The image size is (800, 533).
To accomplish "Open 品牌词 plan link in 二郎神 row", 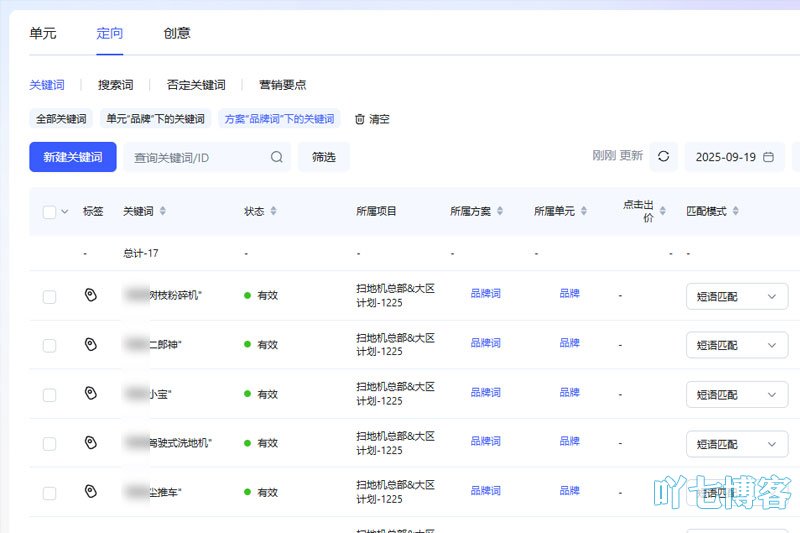I will (486, 343).
